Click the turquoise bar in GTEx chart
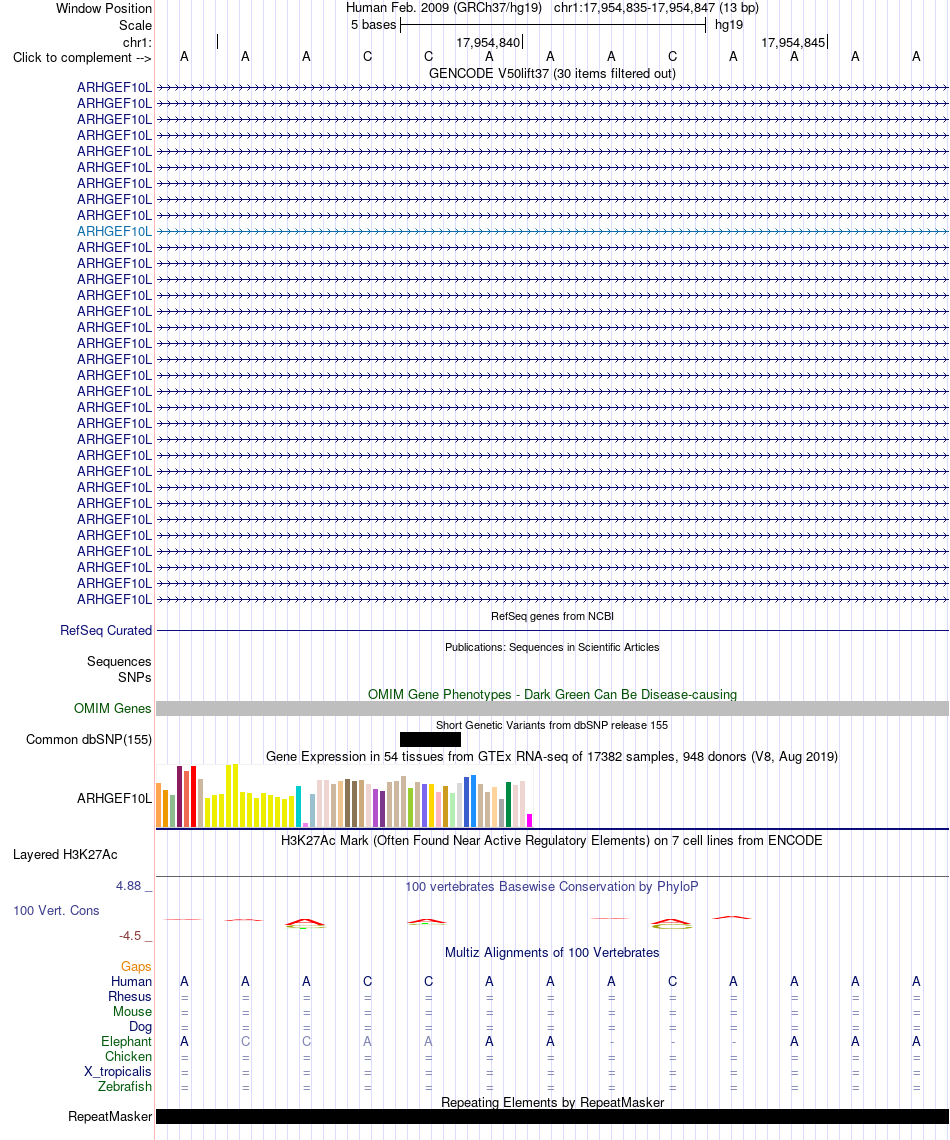Screen dimensions: 950x1140 (299, 806)
